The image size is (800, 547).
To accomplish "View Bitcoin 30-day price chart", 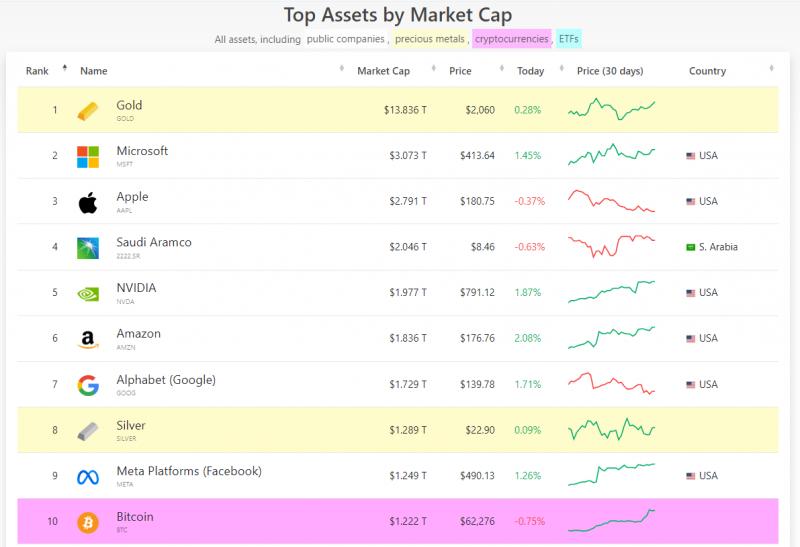I will point(611,520).
